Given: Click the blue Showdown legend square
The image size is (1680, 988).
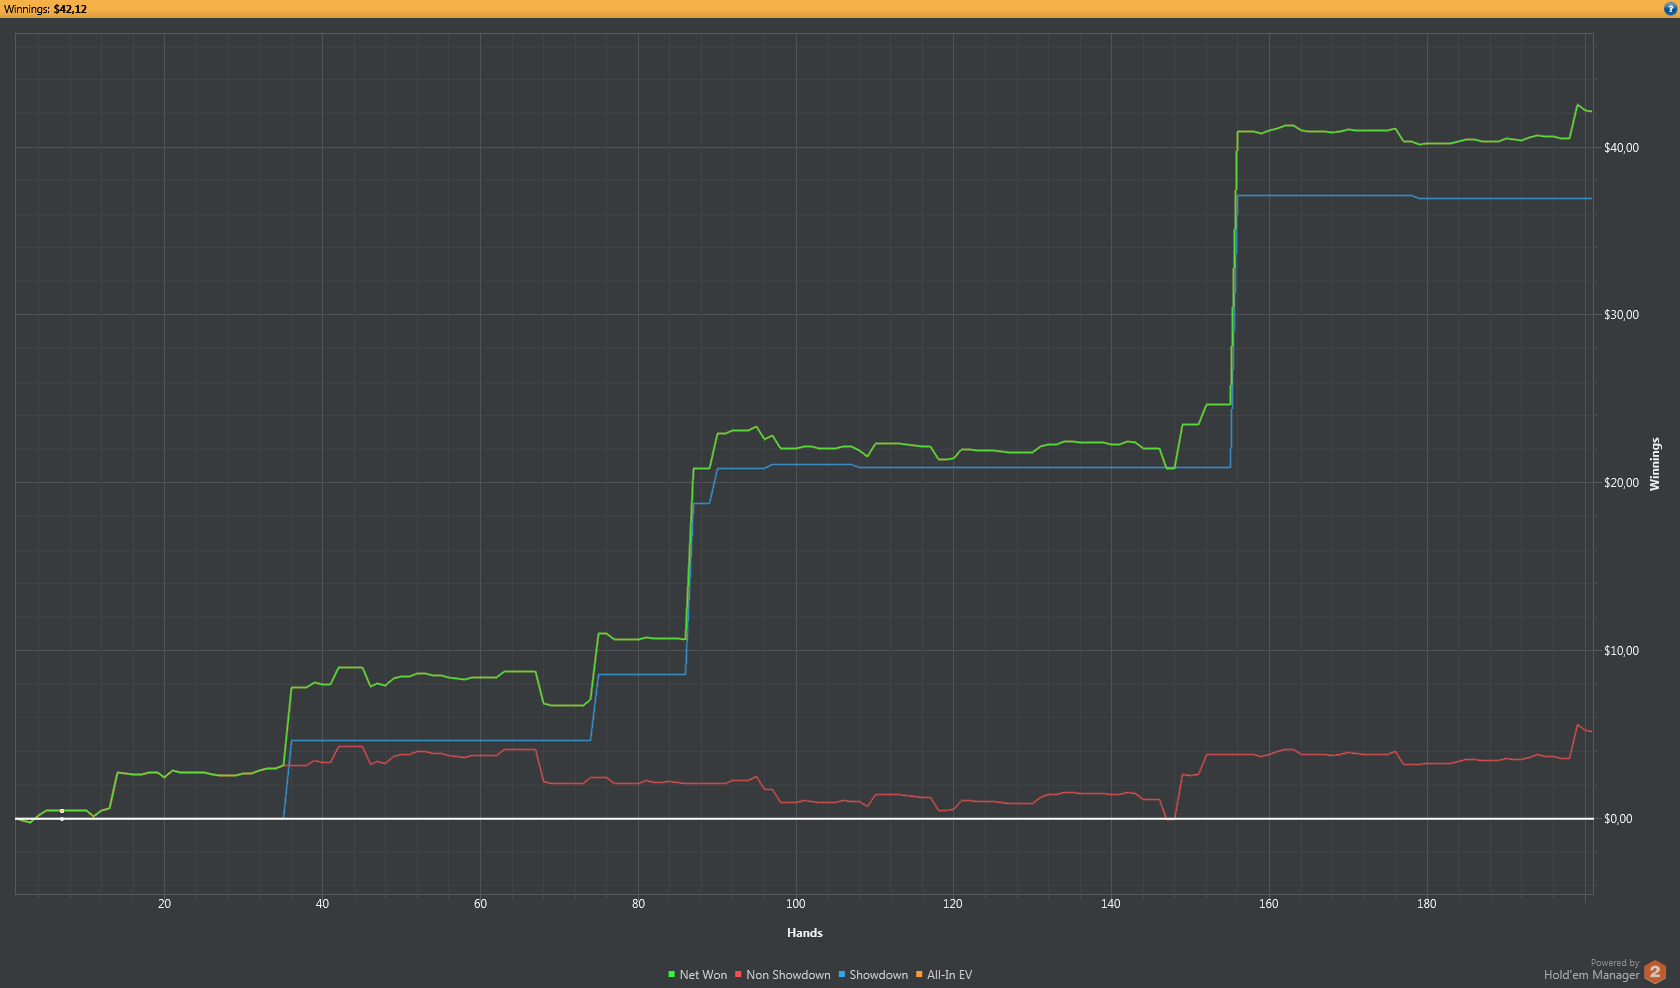Looking at the screenshot, I should coord(842,975).
